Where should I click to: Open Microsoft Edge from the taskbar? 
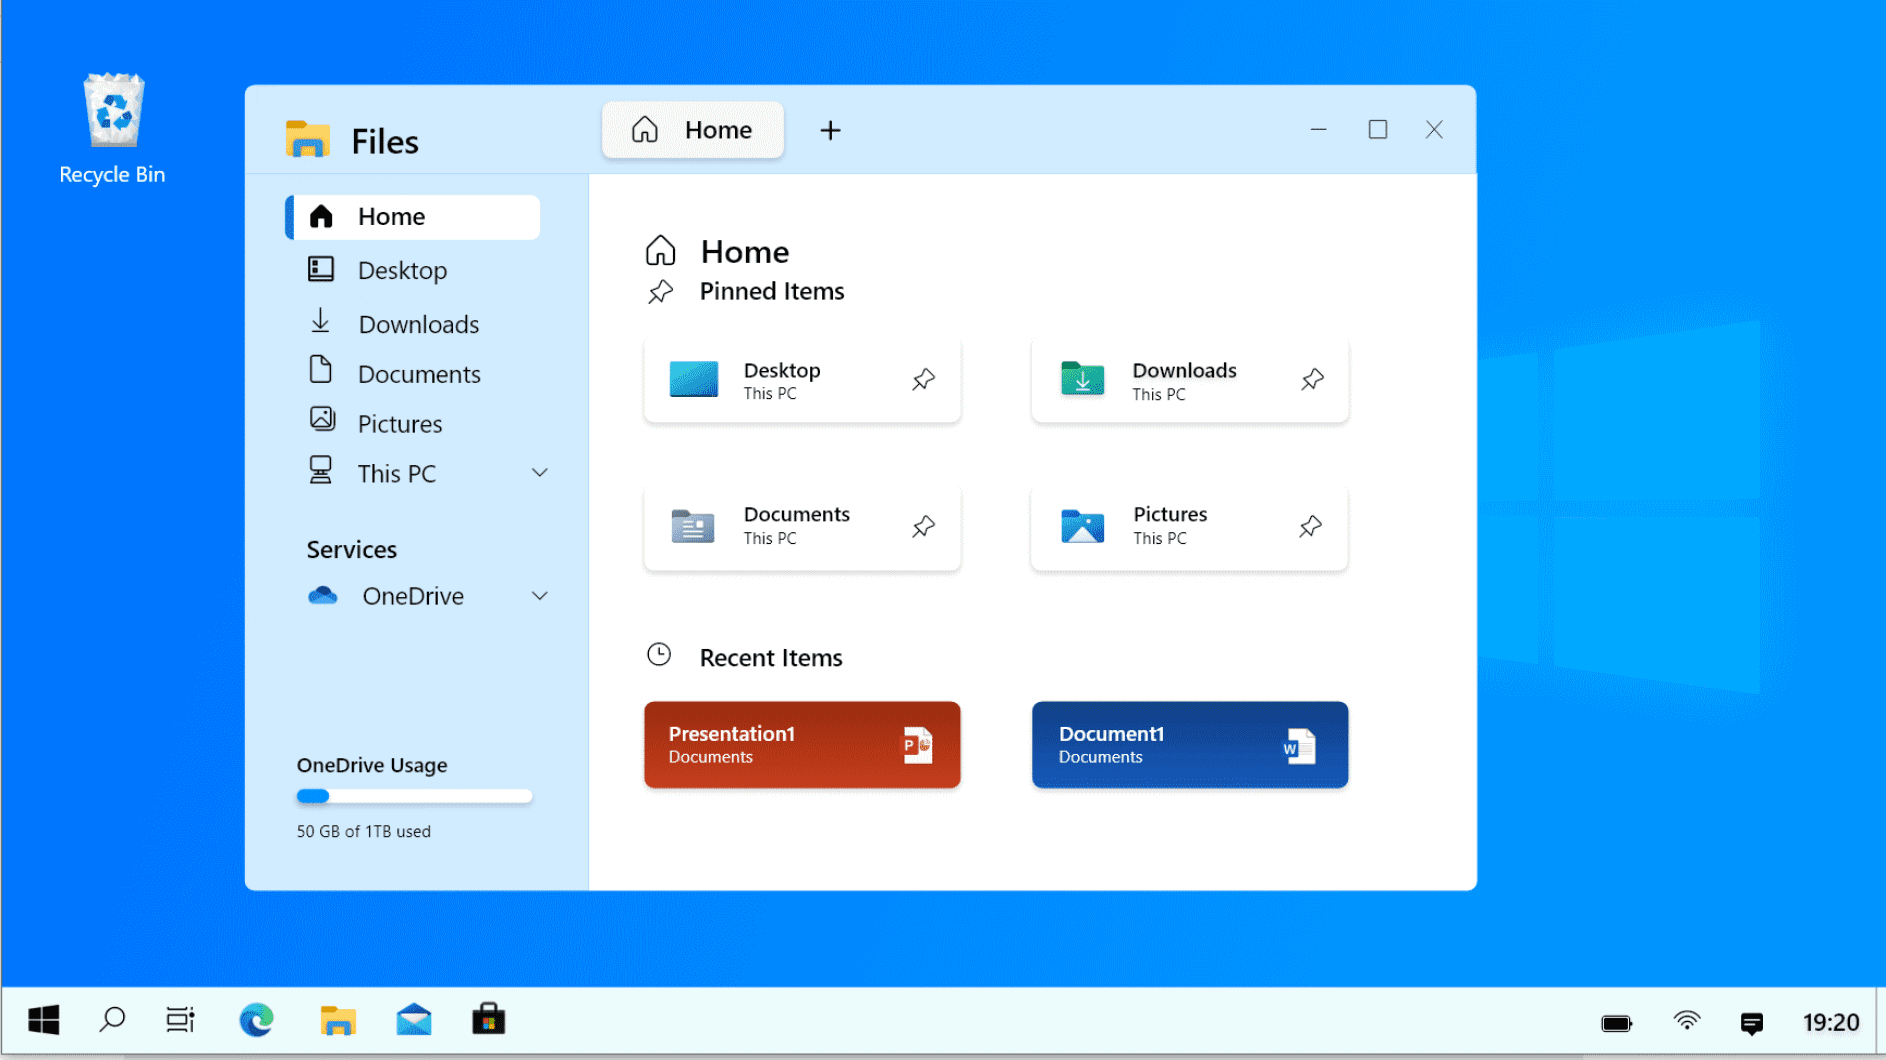tap(256, 1020)
